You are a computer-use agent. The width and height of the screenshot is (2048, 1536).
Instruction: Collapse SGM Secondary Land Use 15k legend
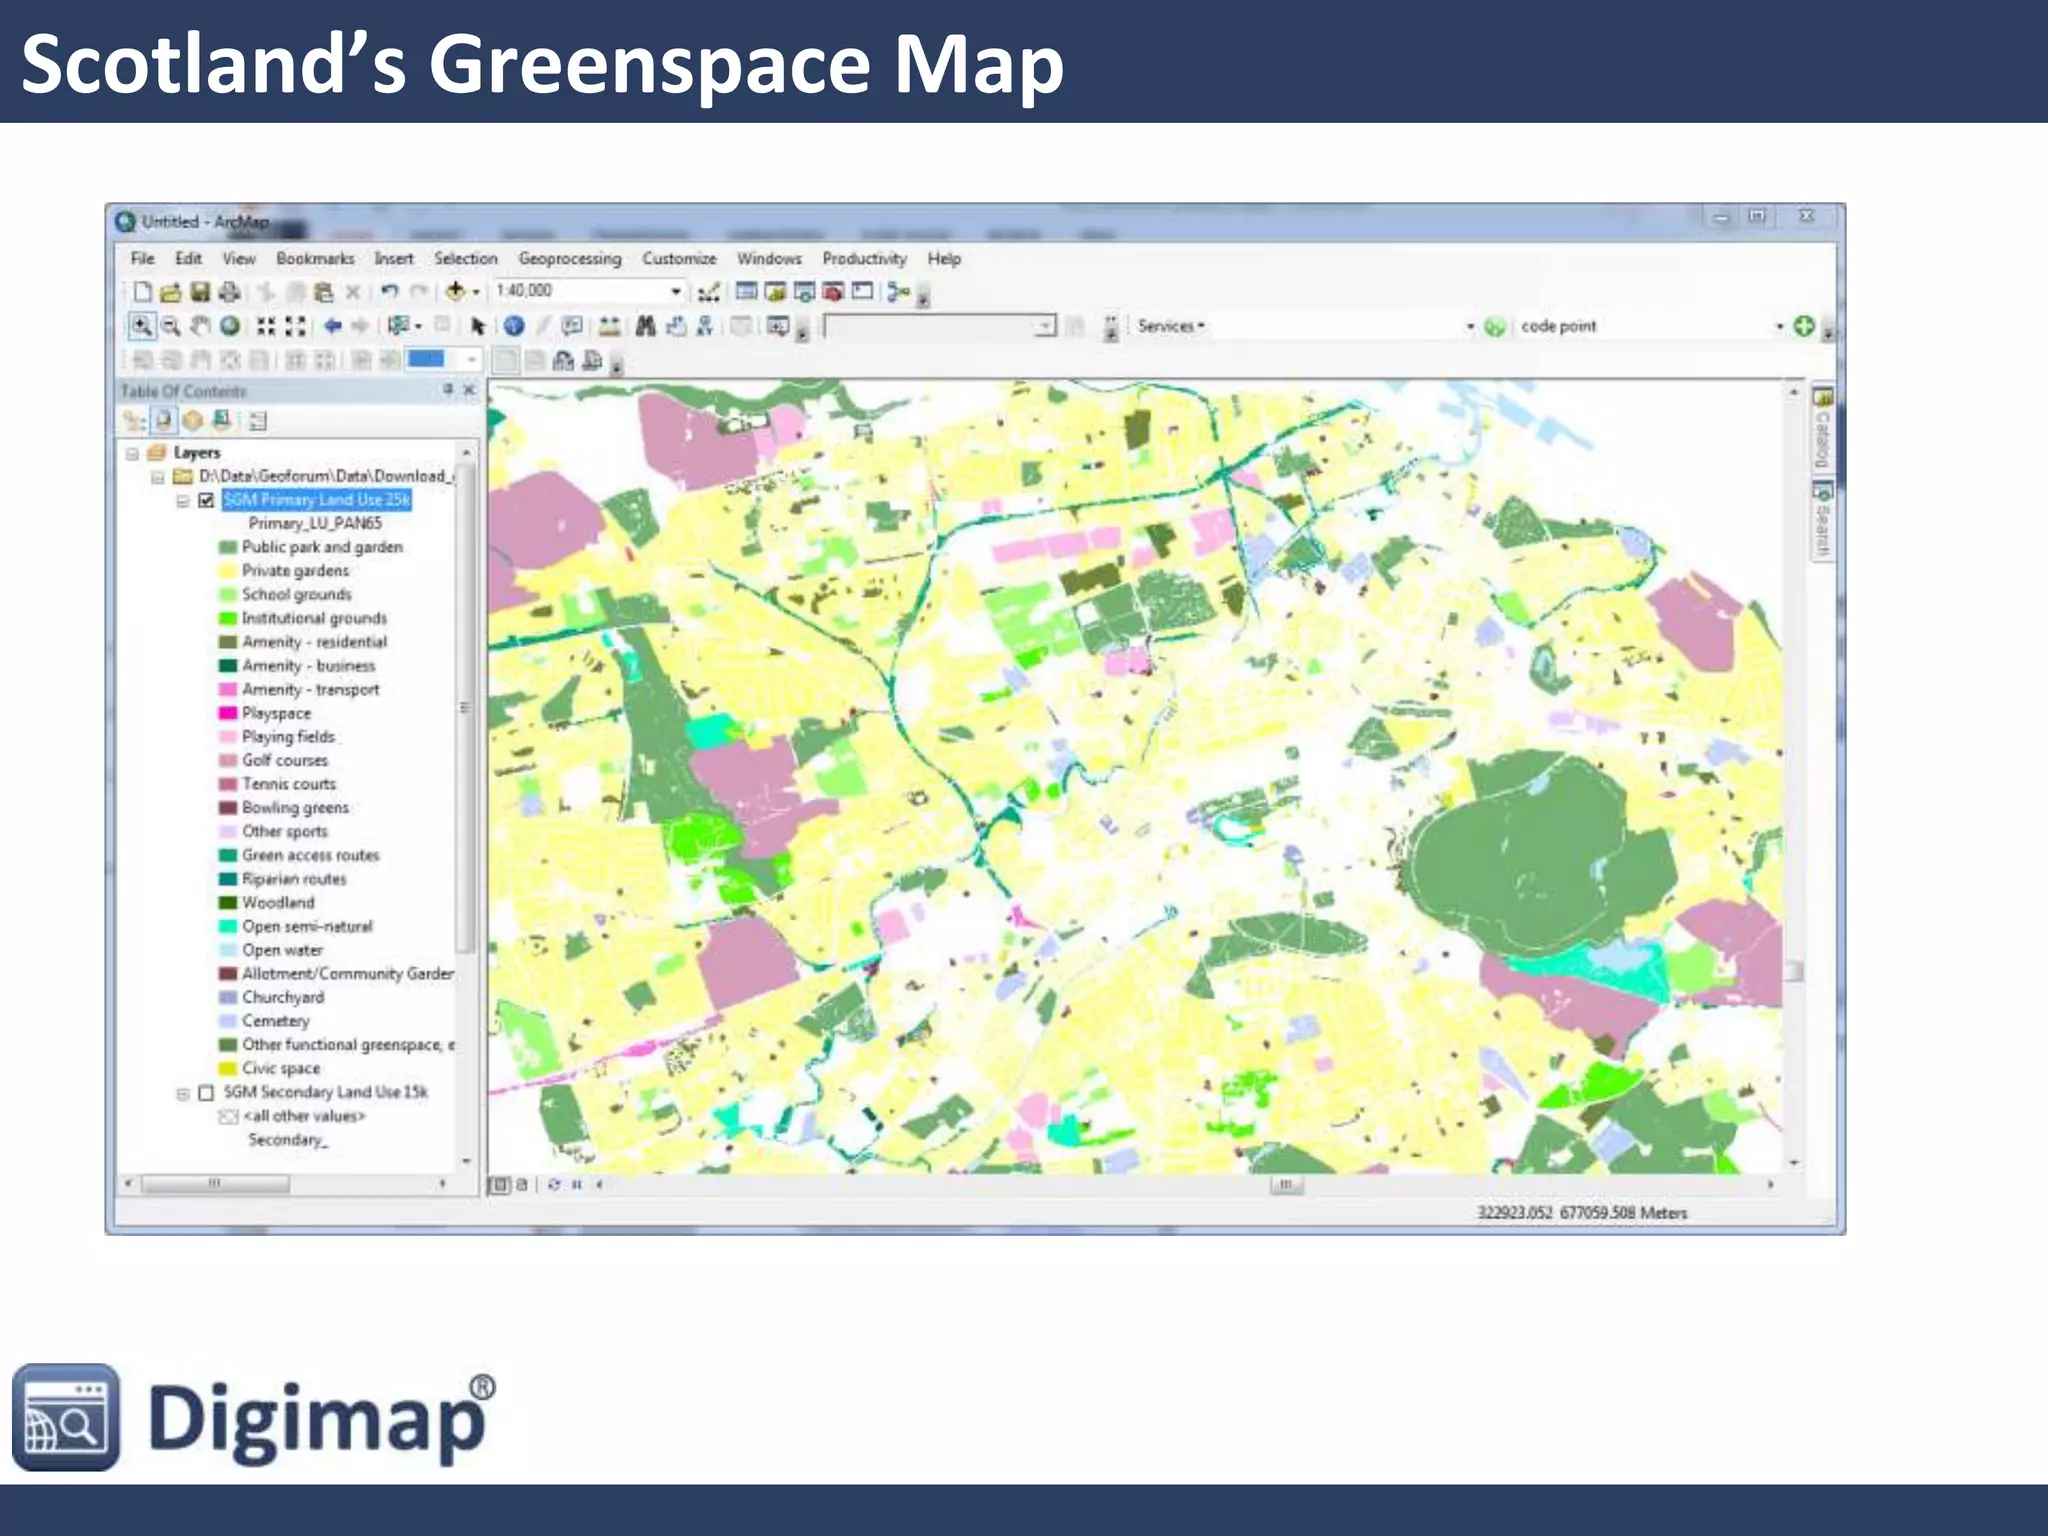(183, 1094)
